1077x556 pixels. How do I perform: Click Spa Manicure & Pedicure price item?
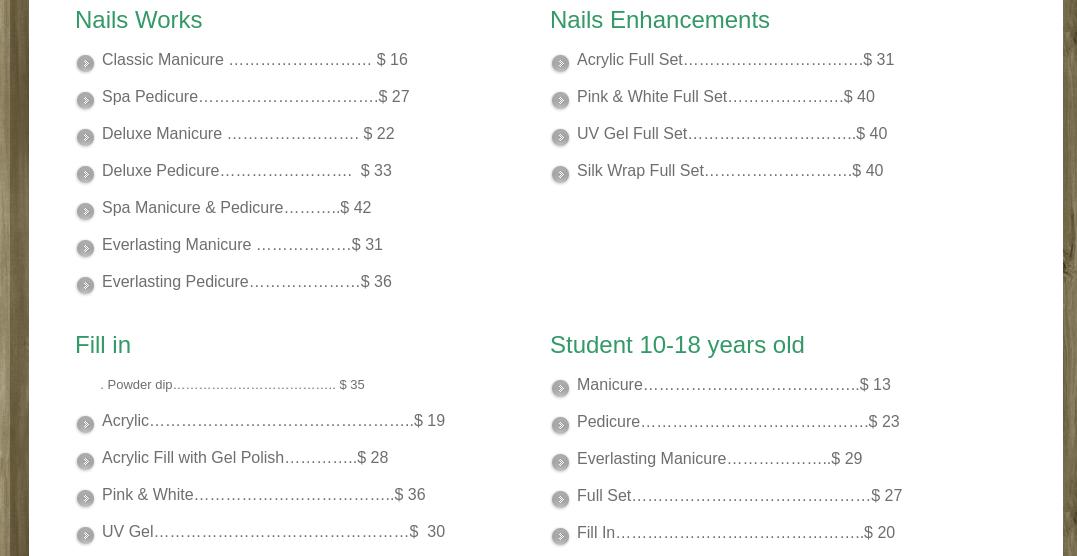(236, 208)
